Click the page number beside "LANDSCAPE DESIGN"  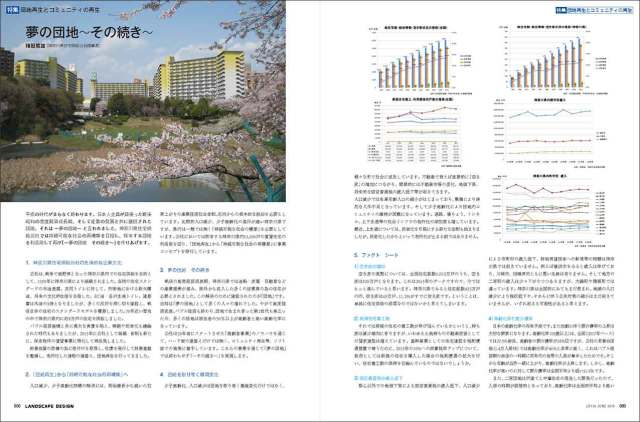(17, 406)
